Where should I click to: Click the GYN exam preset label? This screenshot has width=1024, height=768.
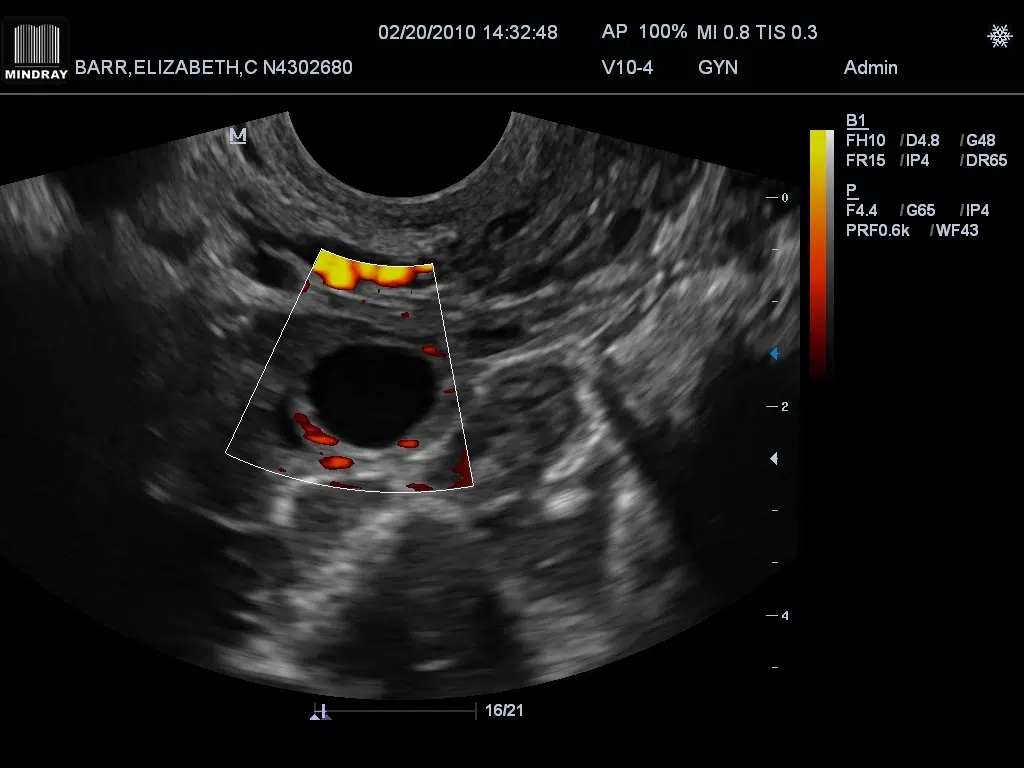coord(717,68)
